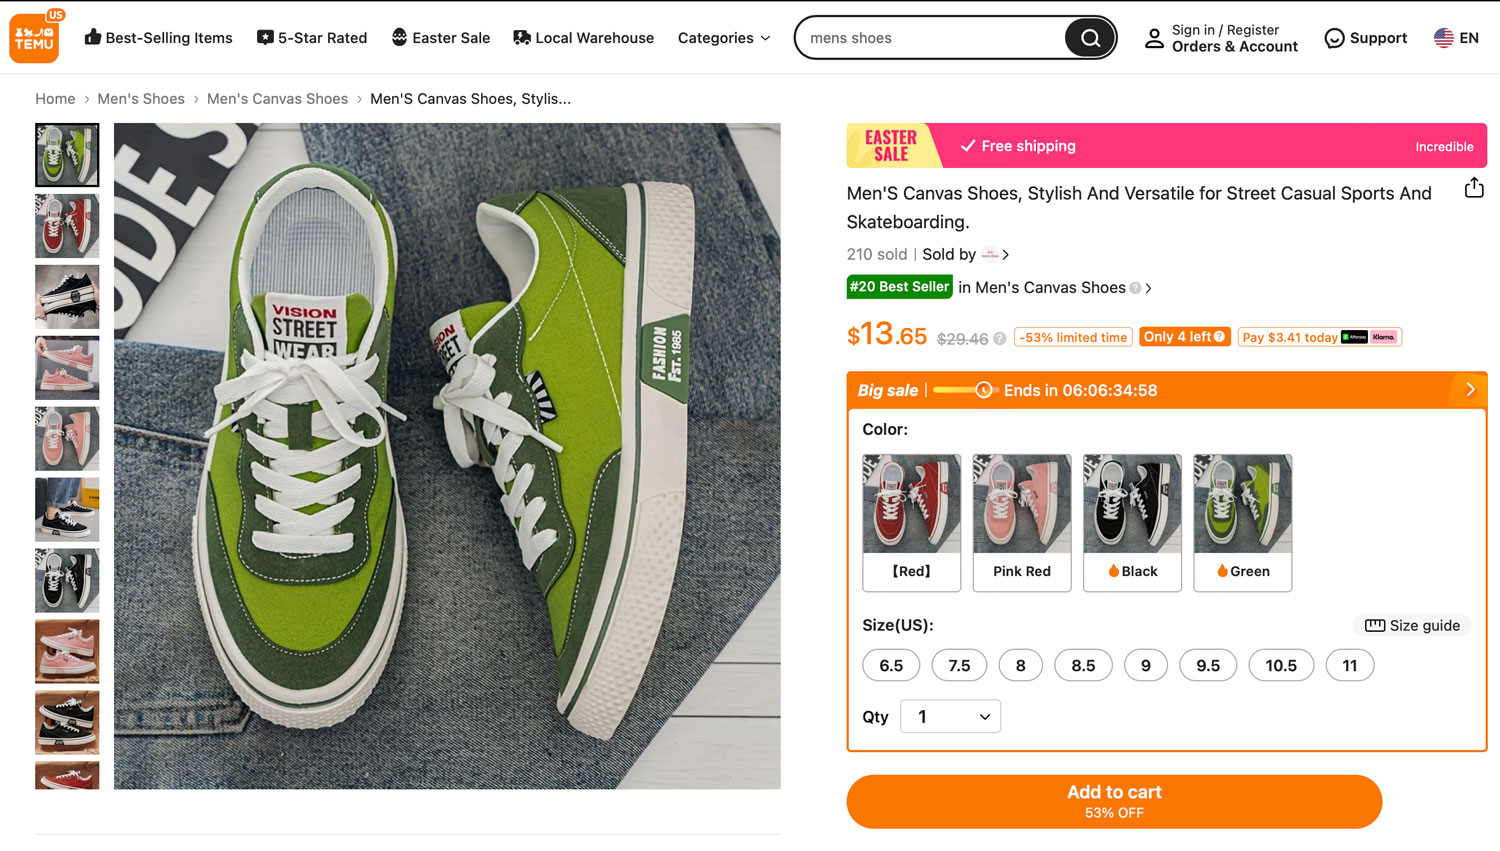Select the Green color option

tap(1243, 523)
